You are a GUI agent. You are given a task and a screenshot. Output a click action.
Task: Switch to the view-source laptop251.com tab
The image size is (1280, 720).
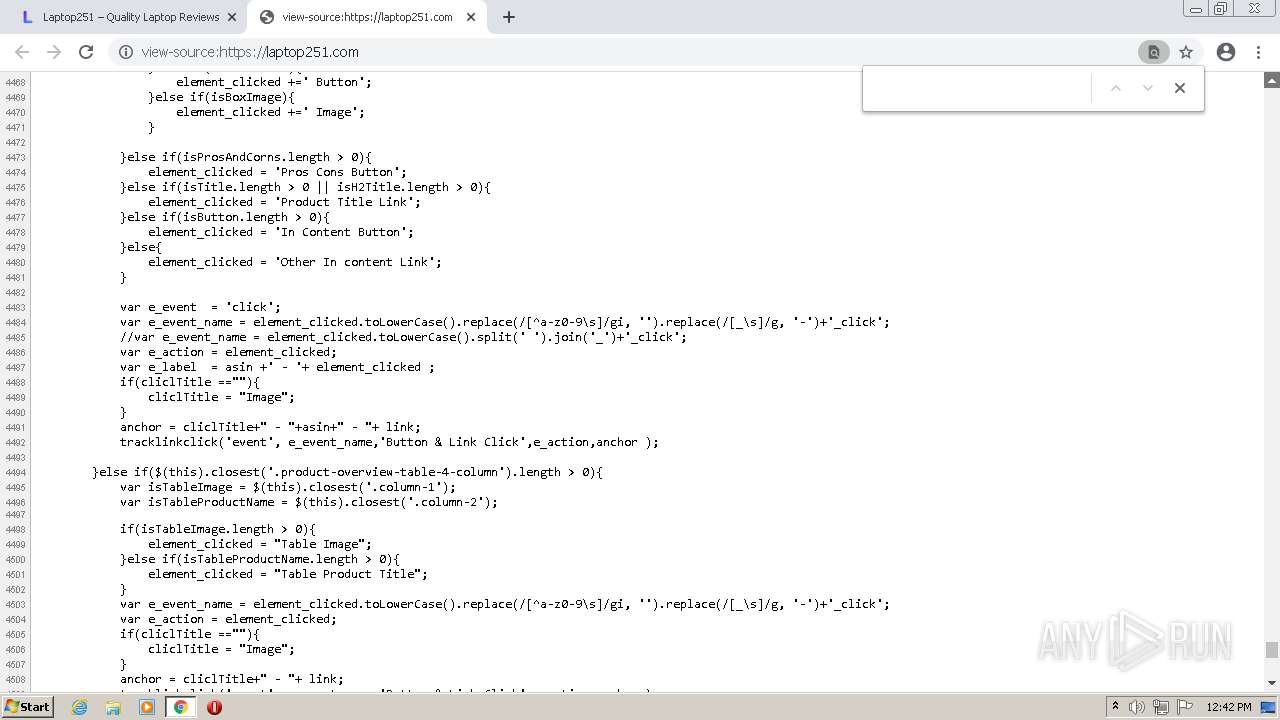[x=367, y=17]
